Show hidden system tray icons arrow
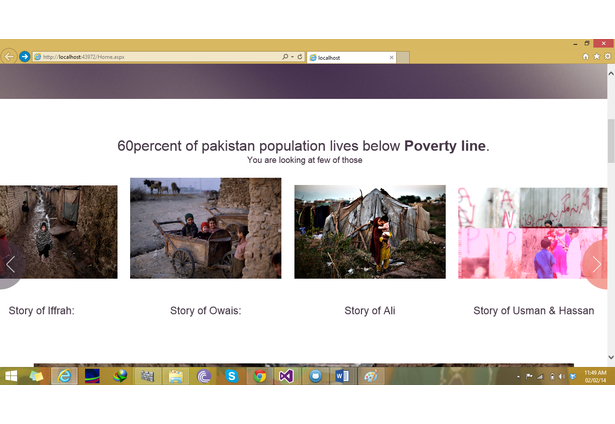This screenshot has width=615, height=424. tap(519, 377)
